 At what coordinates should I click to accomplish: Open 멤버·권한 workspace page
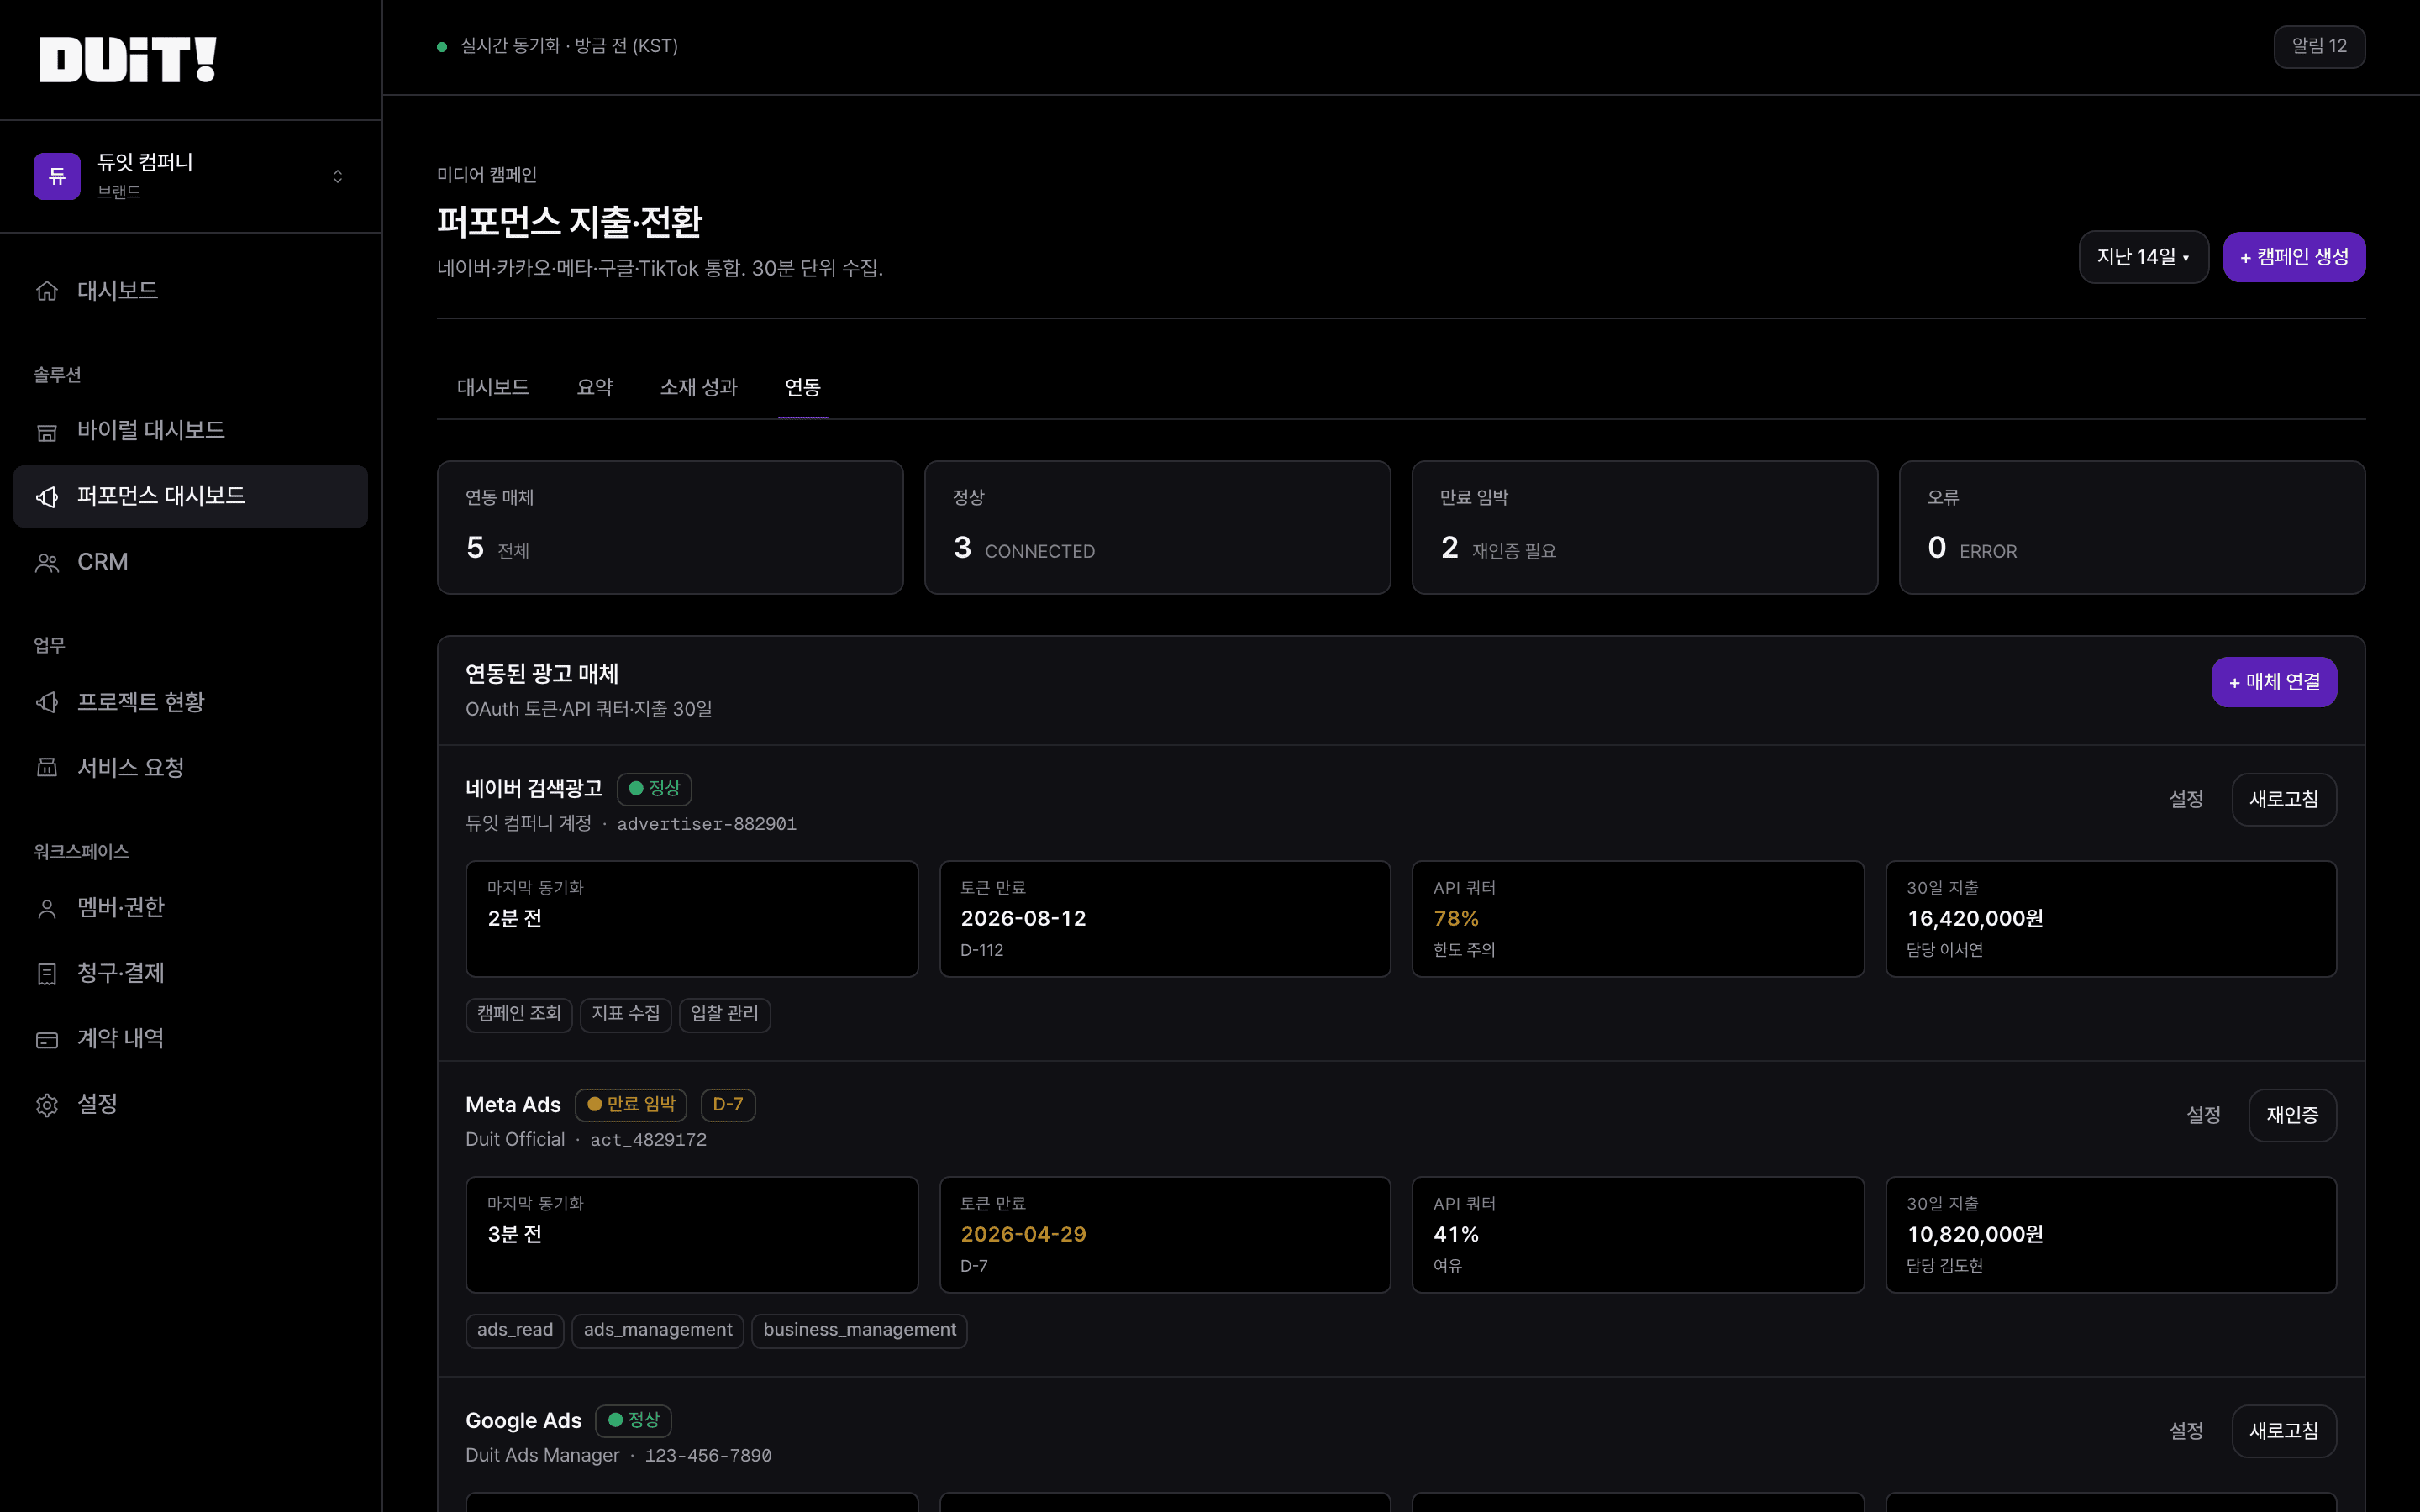(191, 908)
